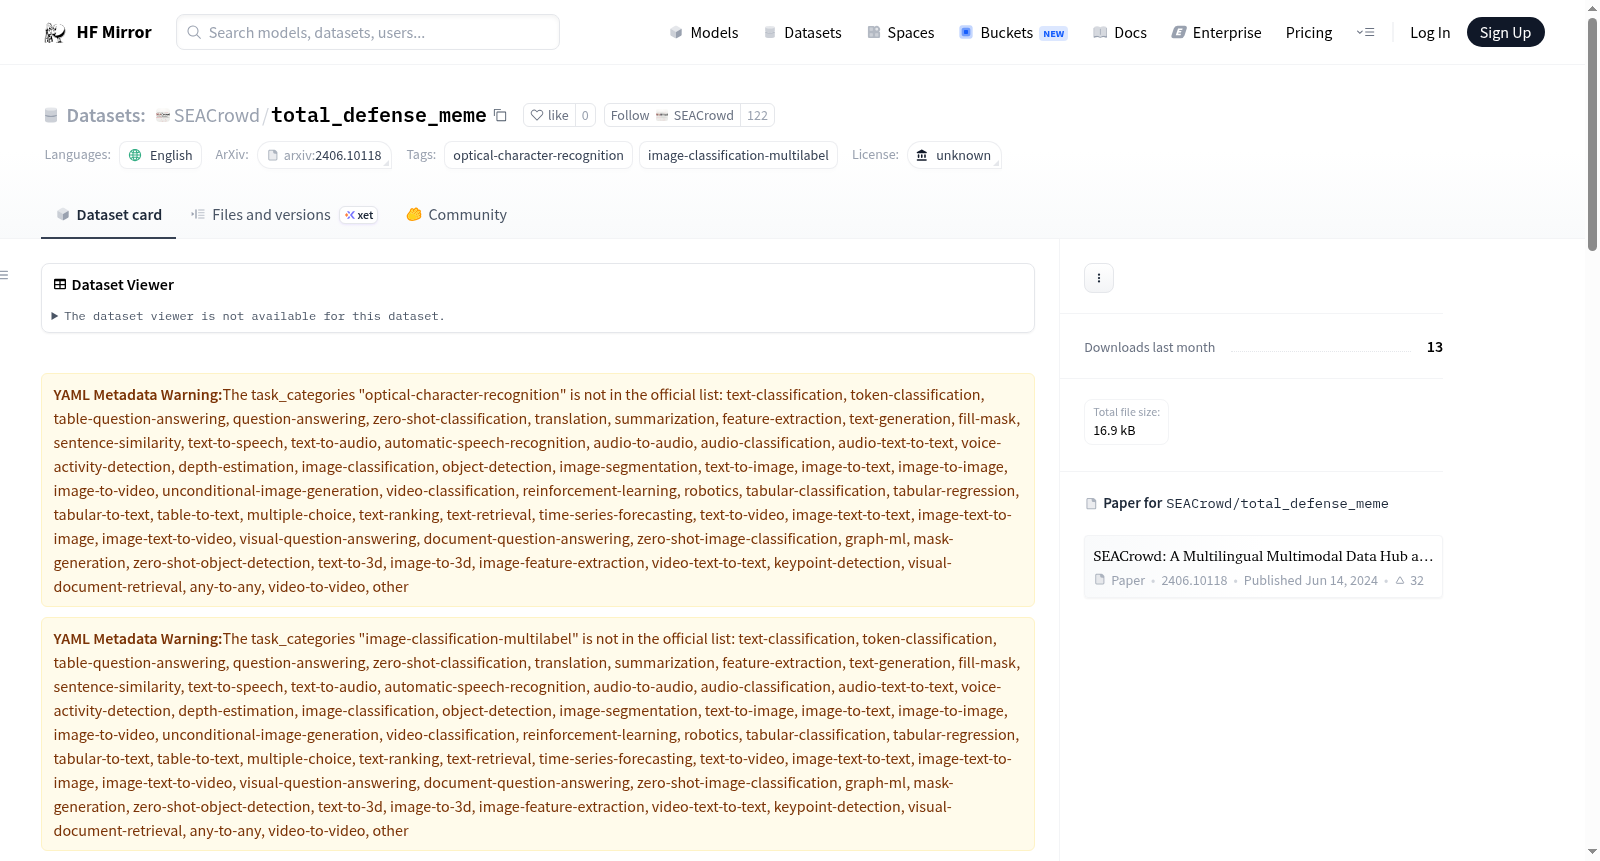Open the arxiv:2406.10118 tag
The image size is (1600, 861).
pos(324,155)
